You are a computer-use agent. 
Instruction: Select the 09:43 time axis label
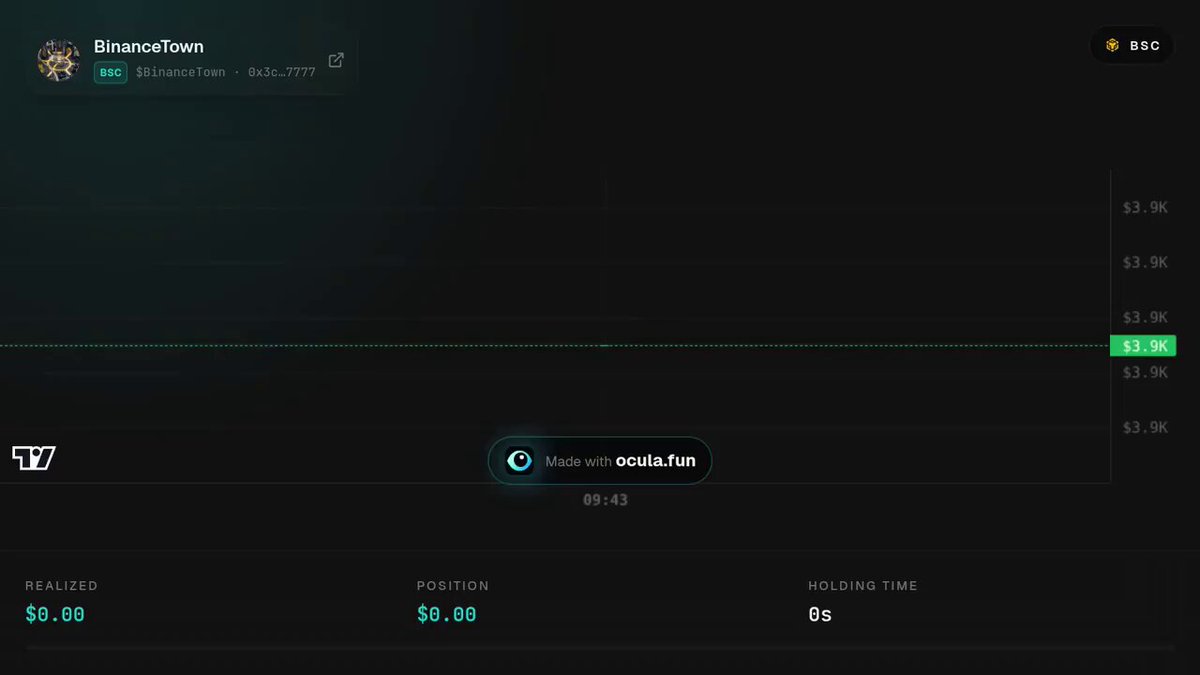tap(605, 499)
